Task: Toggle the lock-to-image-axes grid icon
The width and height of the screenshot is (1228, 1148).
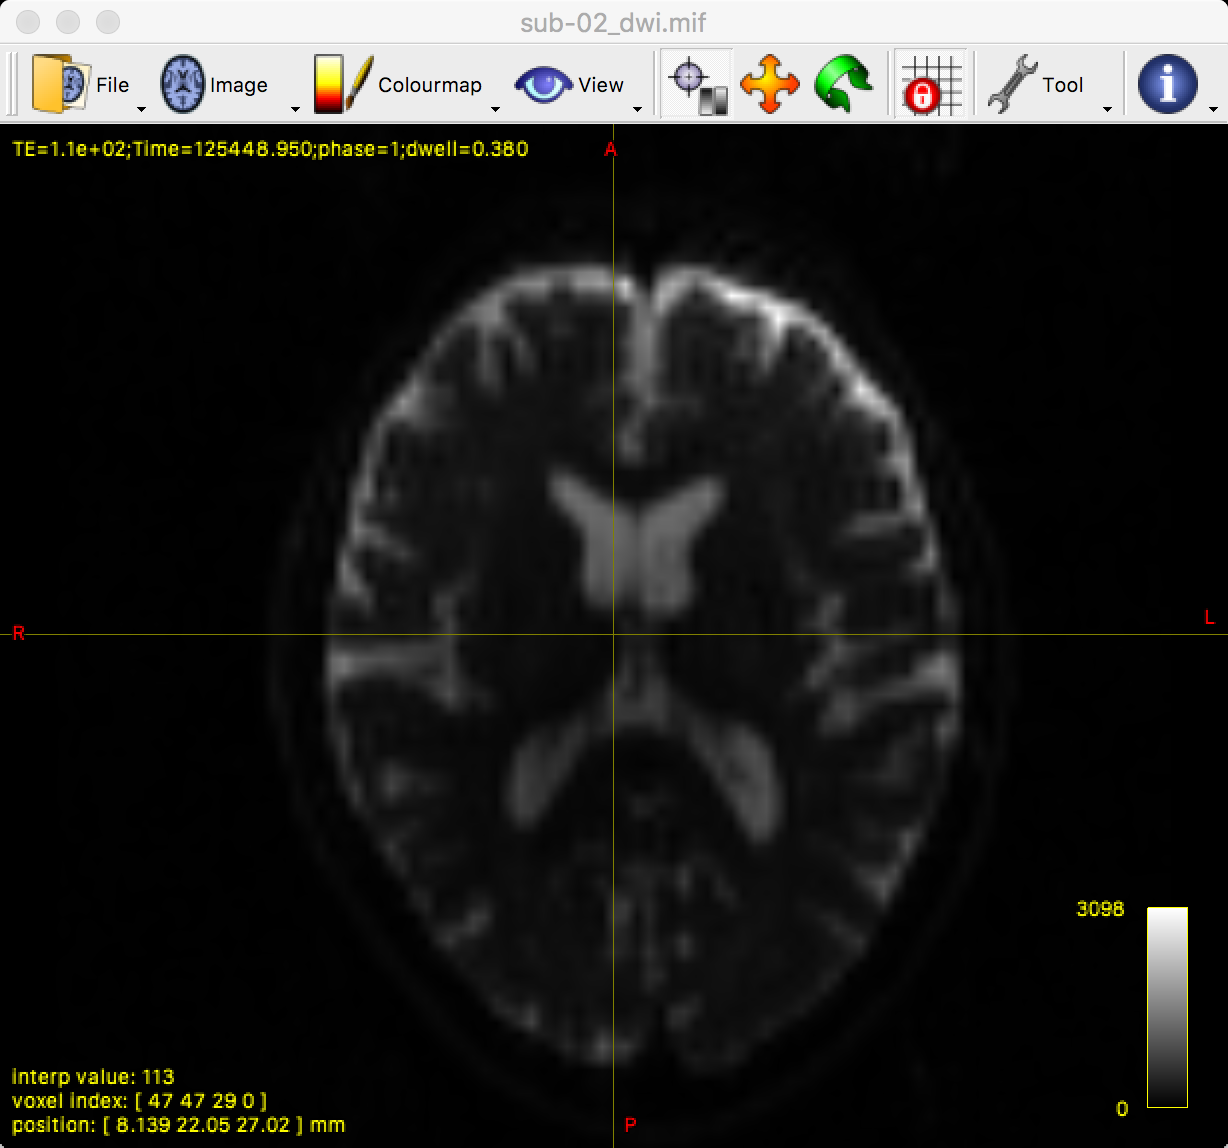Action: pos(931,85)
